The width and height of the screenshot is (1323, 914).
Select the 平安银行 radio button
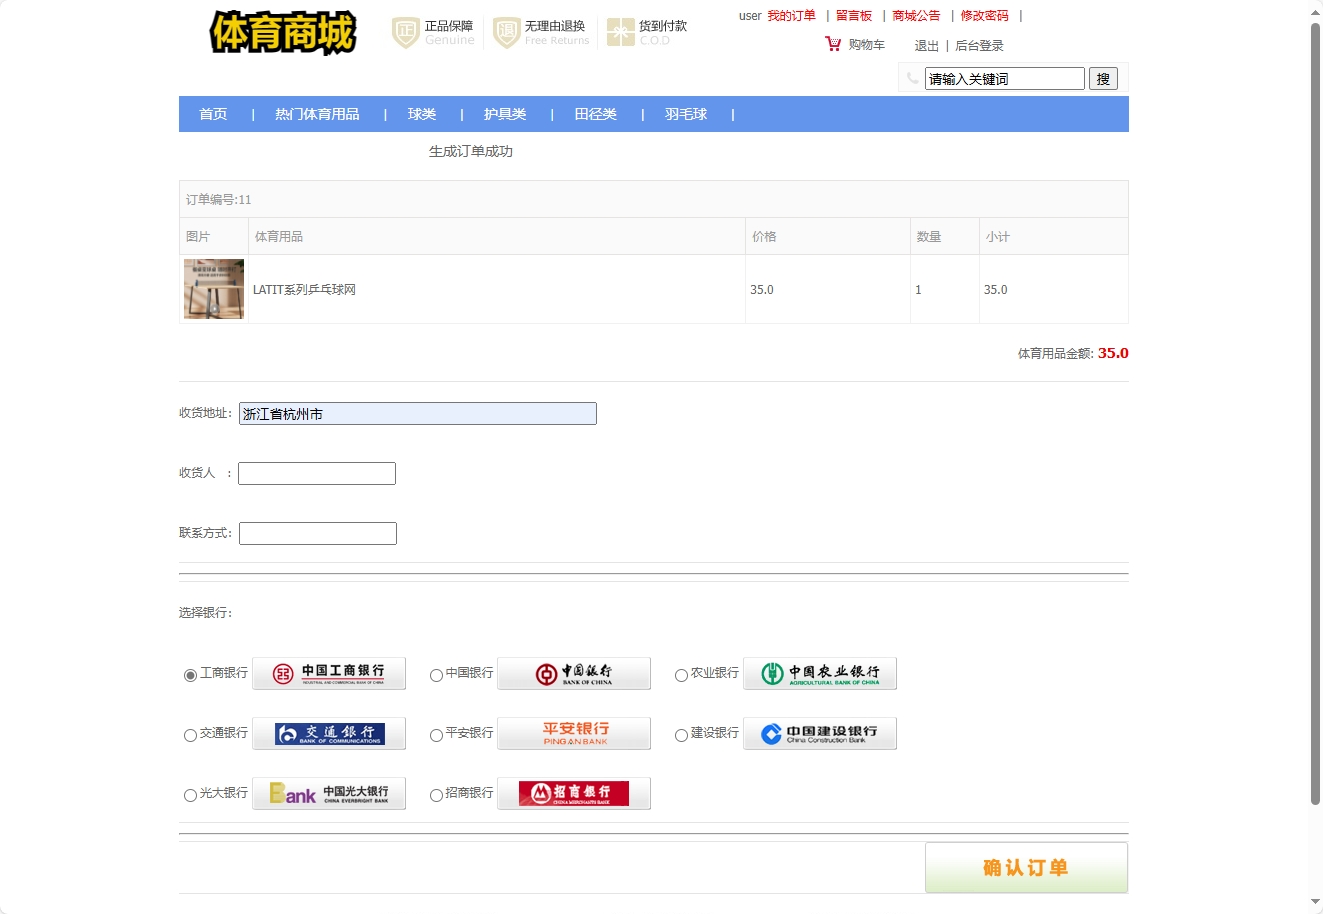click(x=435, y=735)
